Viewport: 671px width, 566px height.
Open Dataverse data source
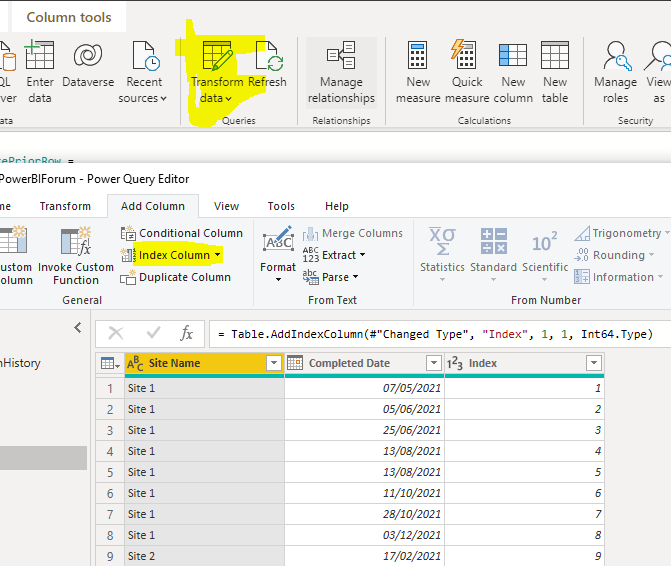(88, 65)
